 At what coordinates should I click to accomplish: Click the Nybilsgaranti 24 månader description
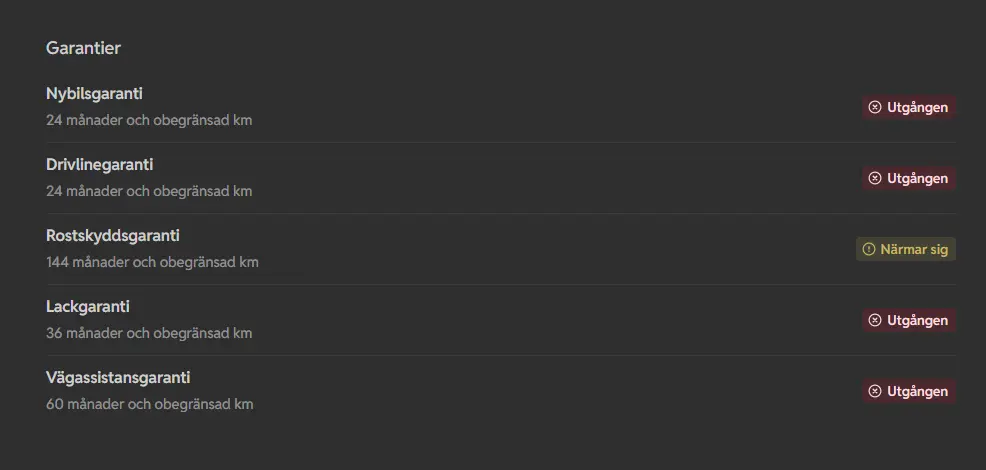point(149,120)
